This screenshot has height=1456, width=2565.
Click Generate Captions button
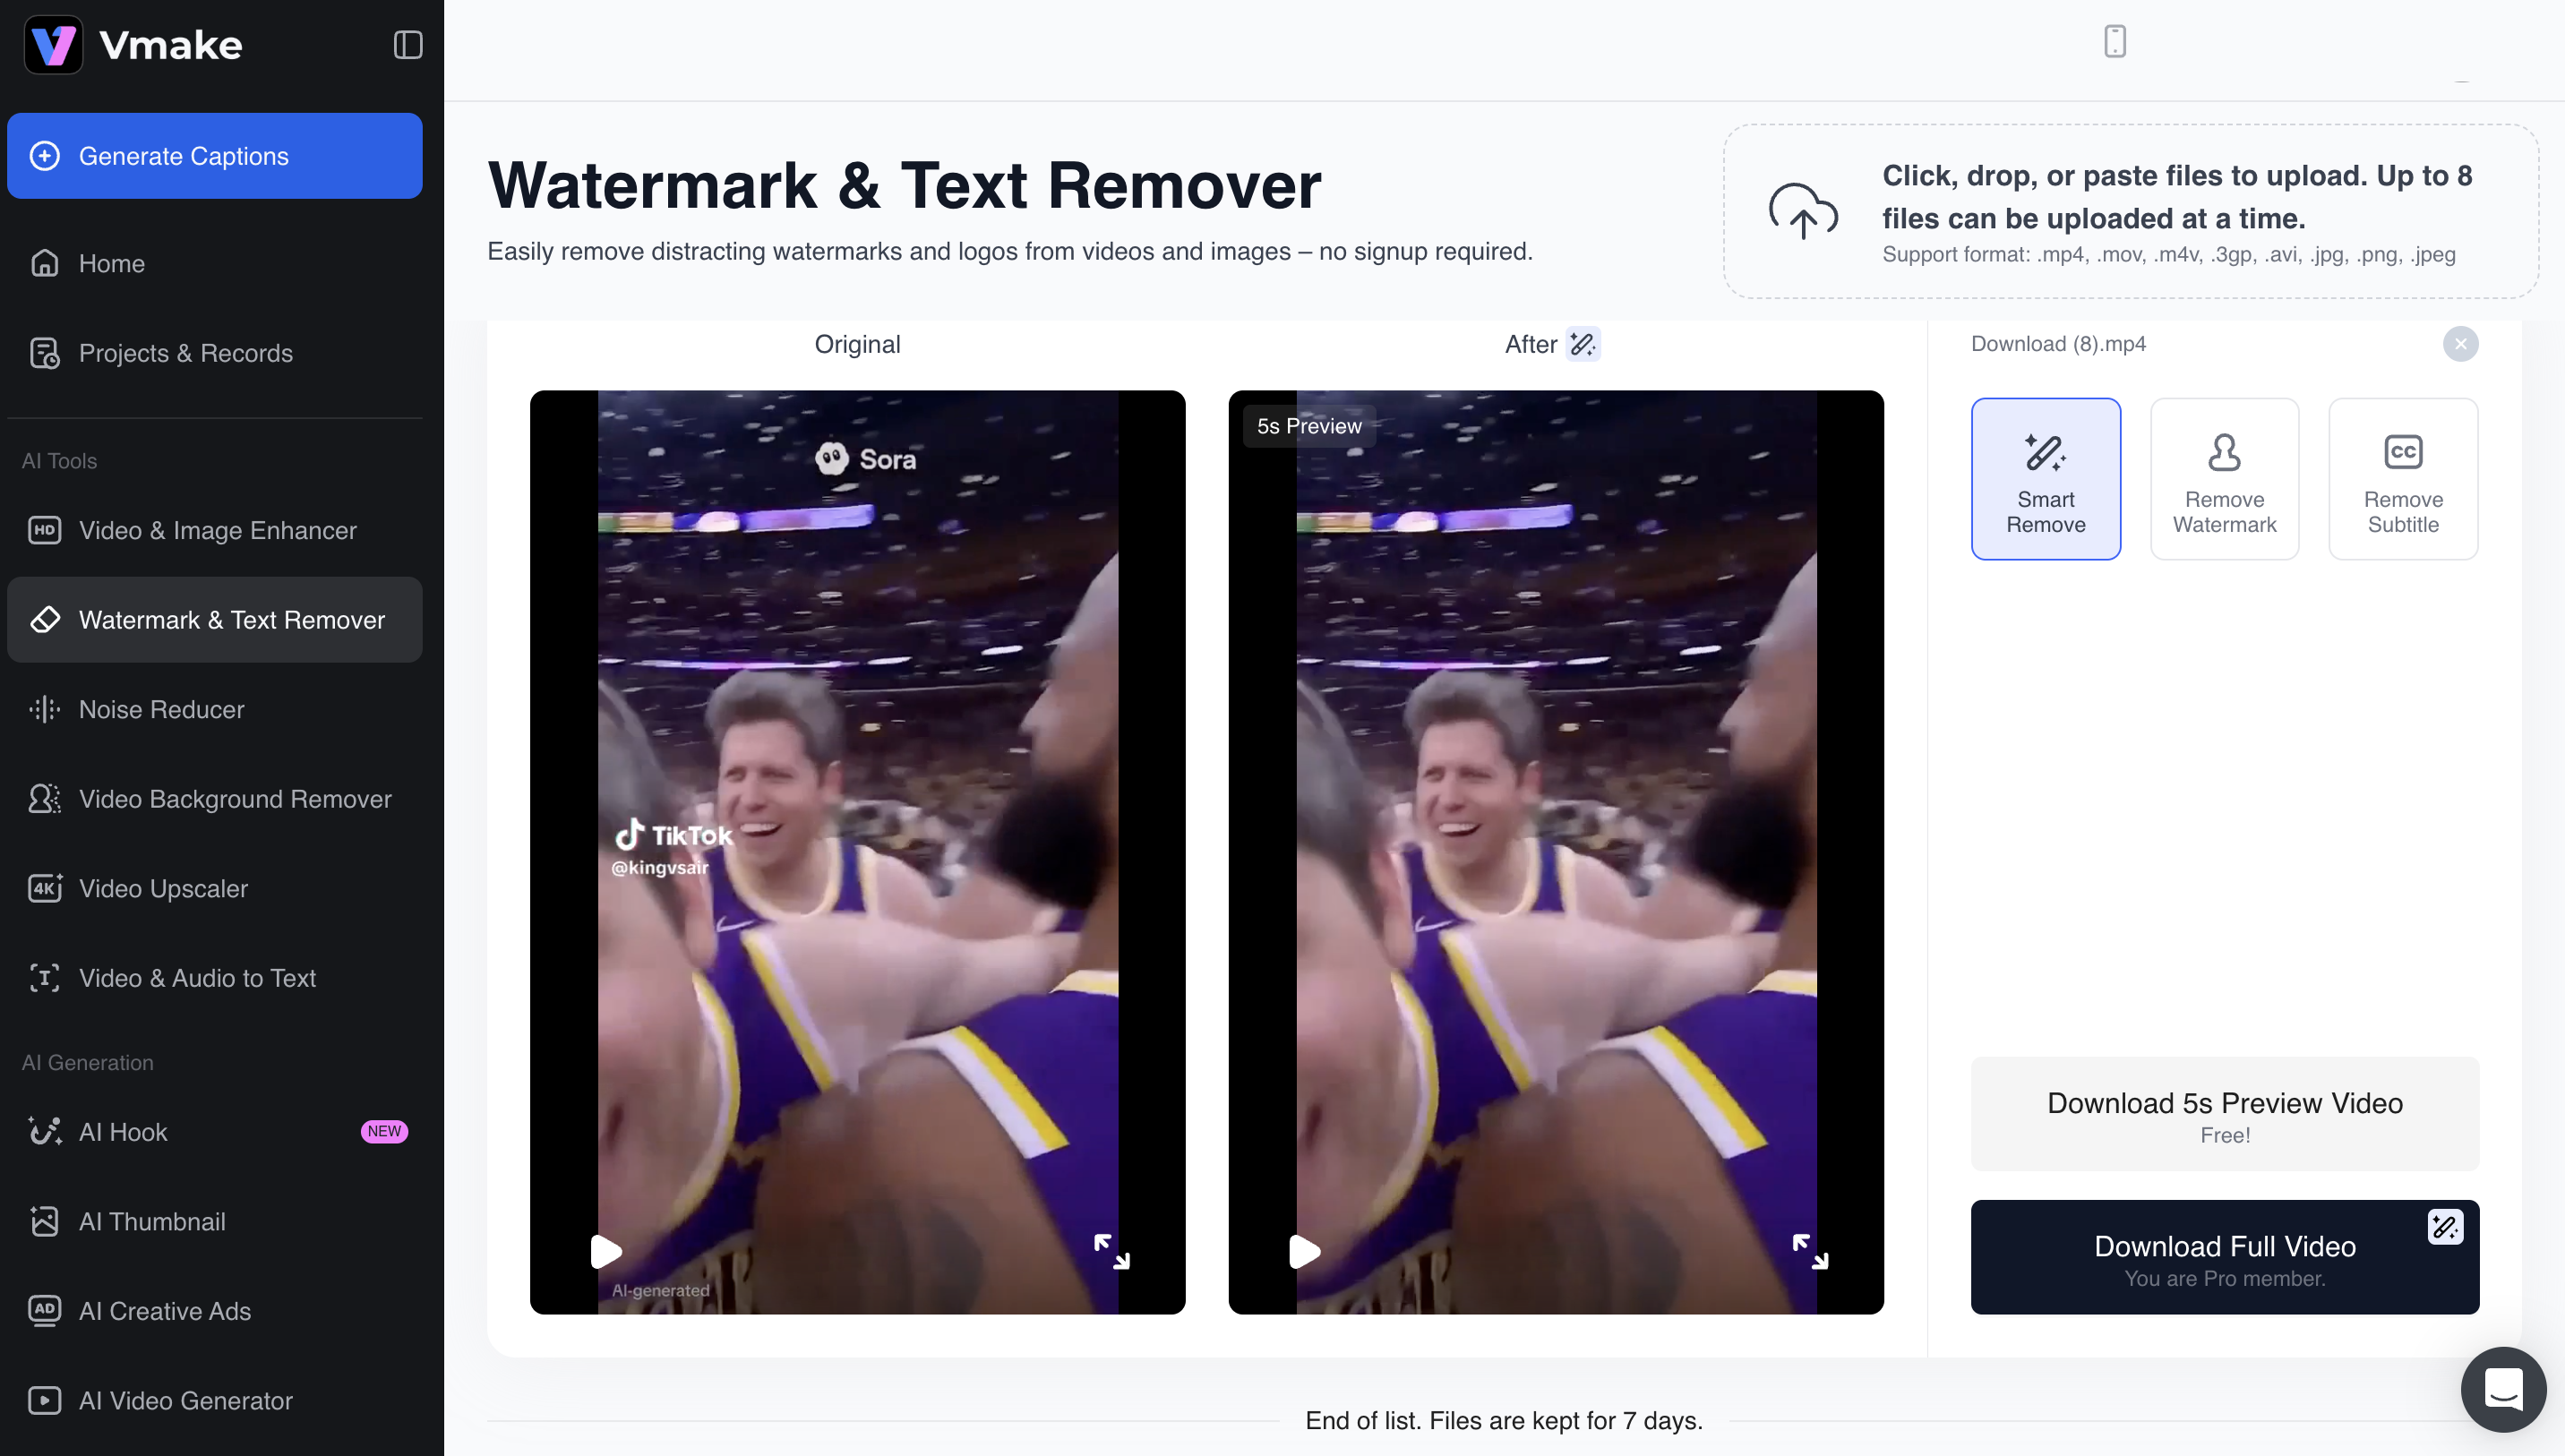[x=214, y=156]
